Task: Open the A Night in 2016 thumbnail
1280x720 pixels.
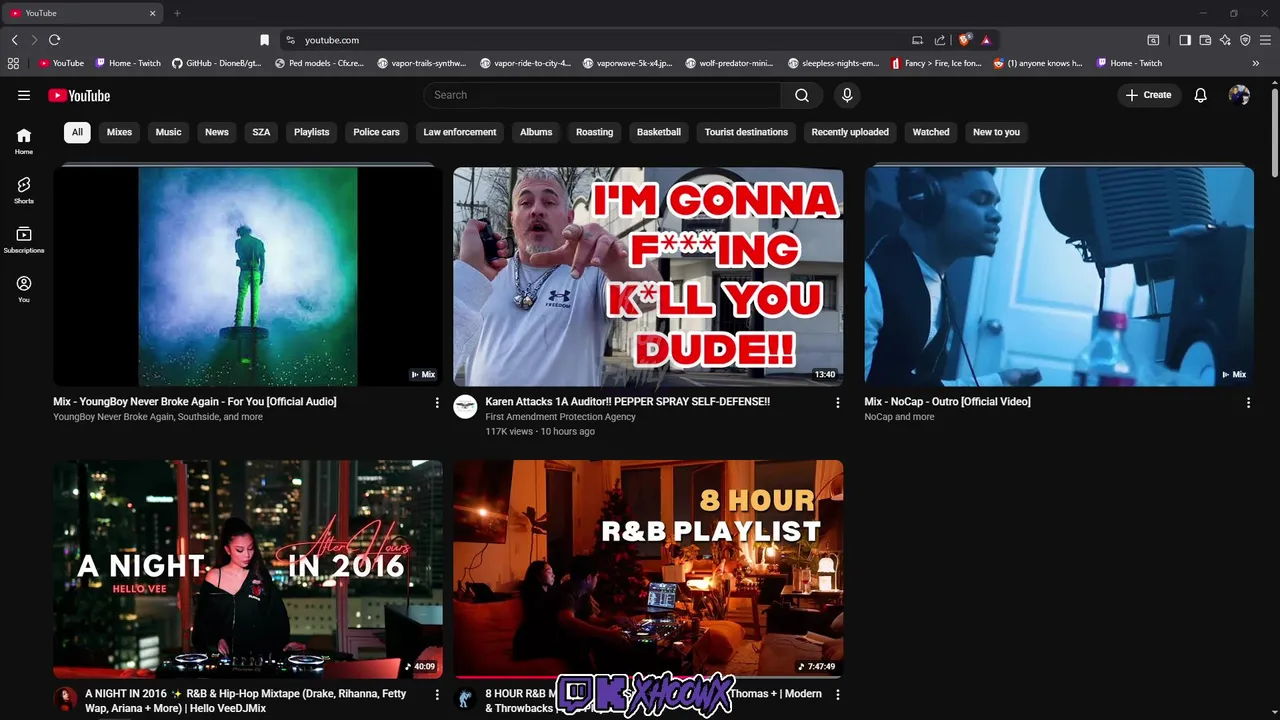Action: click(248, 569)
